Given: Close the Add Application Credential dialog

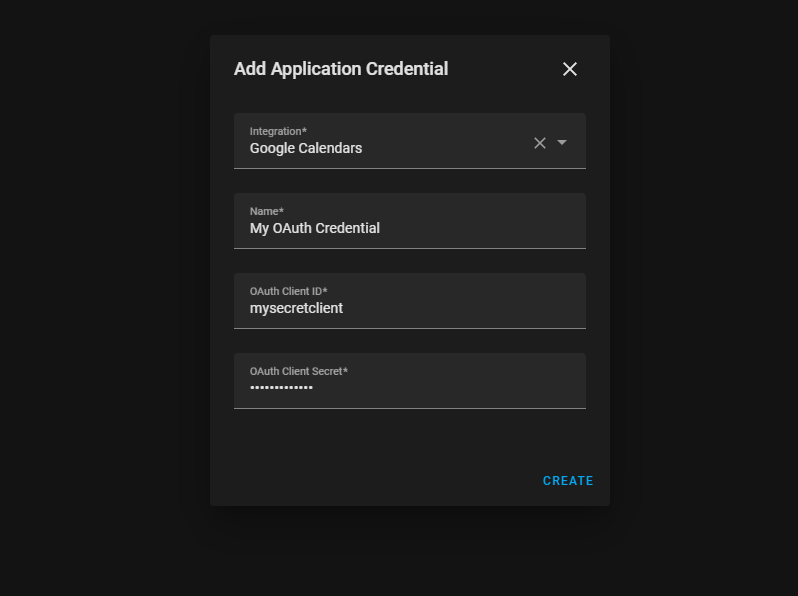Looking at the screenshot, I should tap(569, 69).
